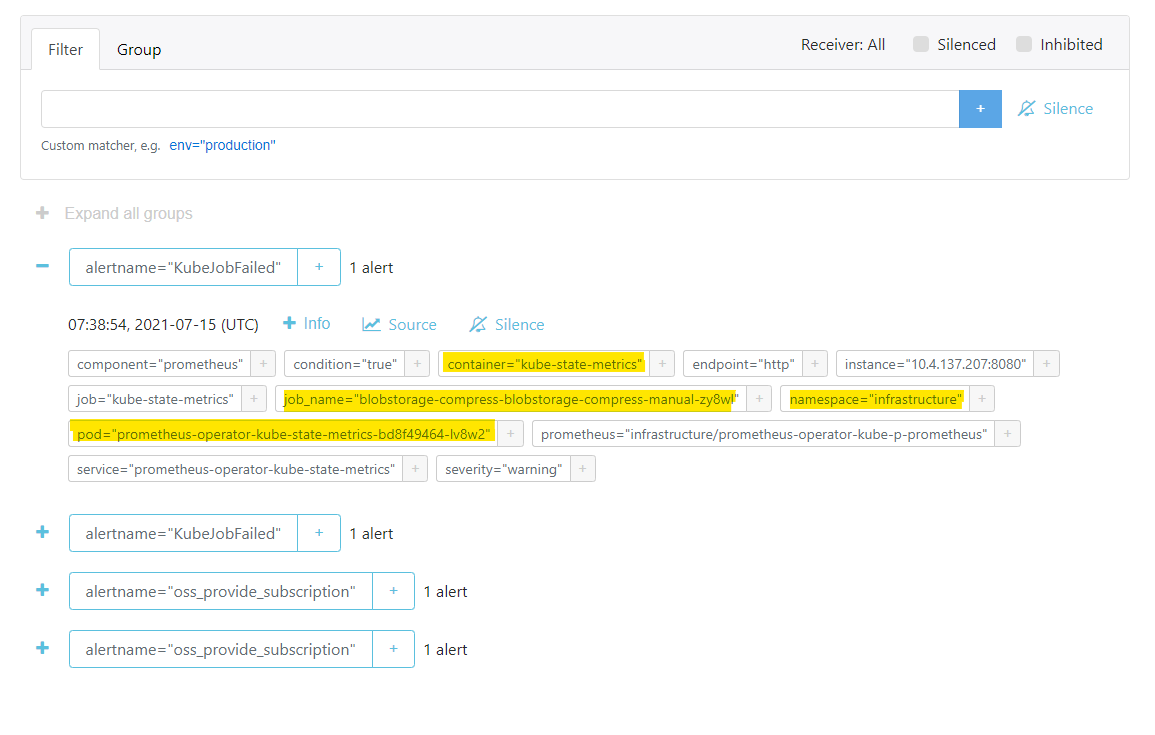This screenshot has height=735, width=1155.
Task: Click plus next to condition="true" label
Action: (417, 364)
